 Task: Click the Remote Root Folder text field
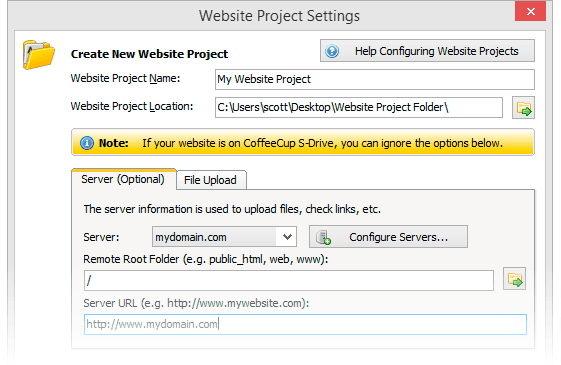(x=289, y=280)
